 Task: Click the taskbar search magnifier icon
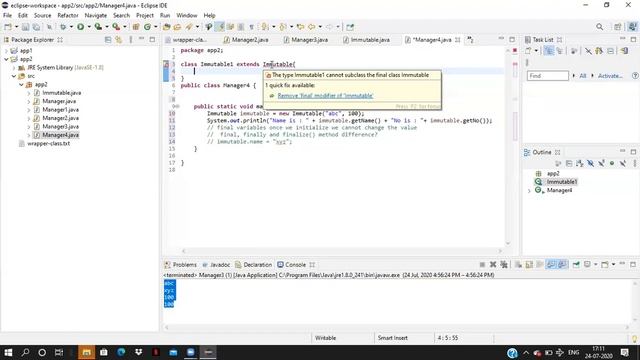click(x=25, y=352)
